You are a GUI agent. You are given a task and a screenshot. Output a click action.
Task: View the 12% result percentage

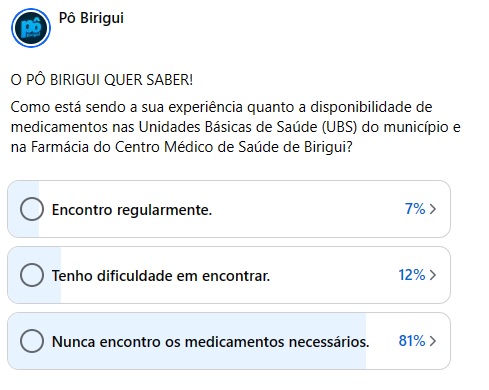point(412,275)
